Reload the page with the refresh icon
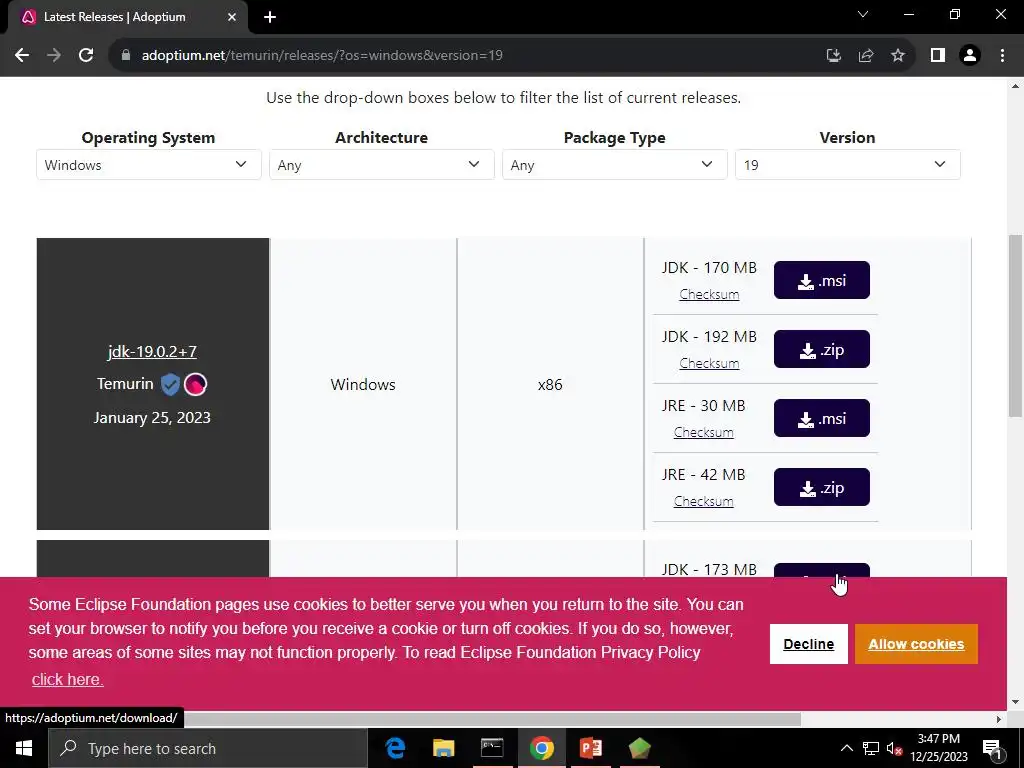1024x768 pixels. coord(86,56)
